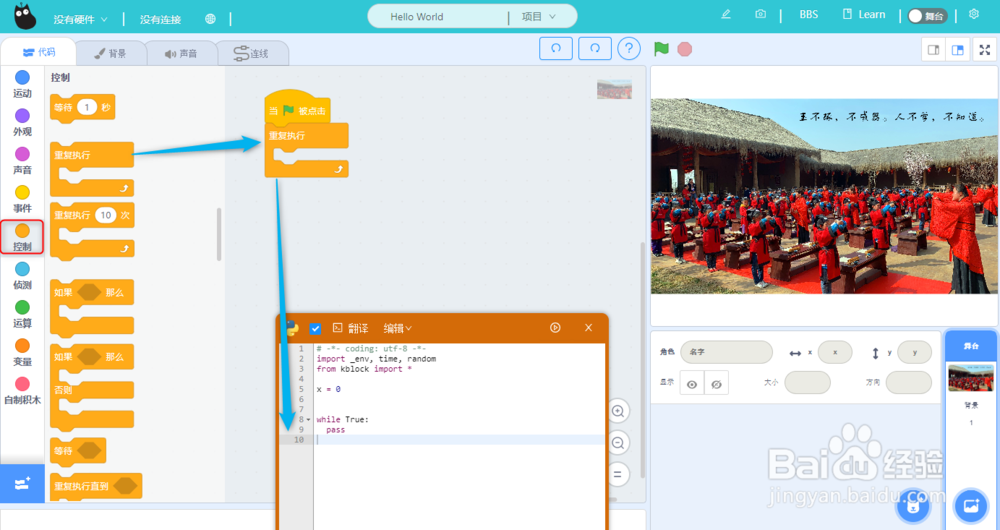This screenshot has height=530, width=1000.
Task: Click the undo arrow button
Action: (556, 48)
